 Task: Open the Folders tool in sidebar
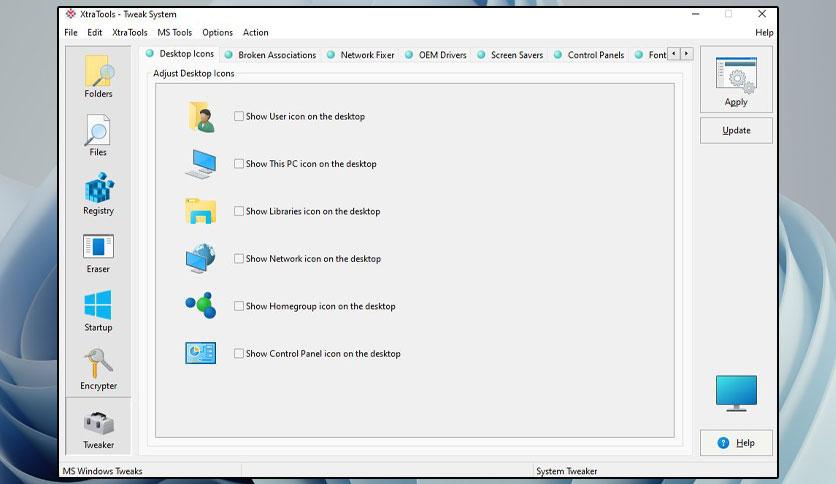click(99, 77)
